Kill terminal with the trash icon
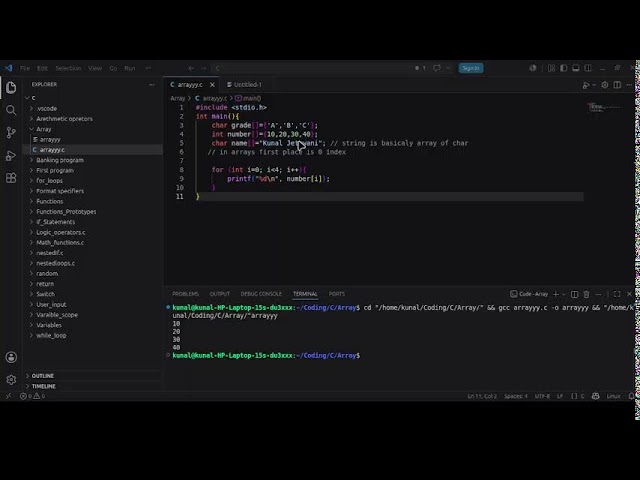Screen dimensions: 640x480 click(587, 294)
